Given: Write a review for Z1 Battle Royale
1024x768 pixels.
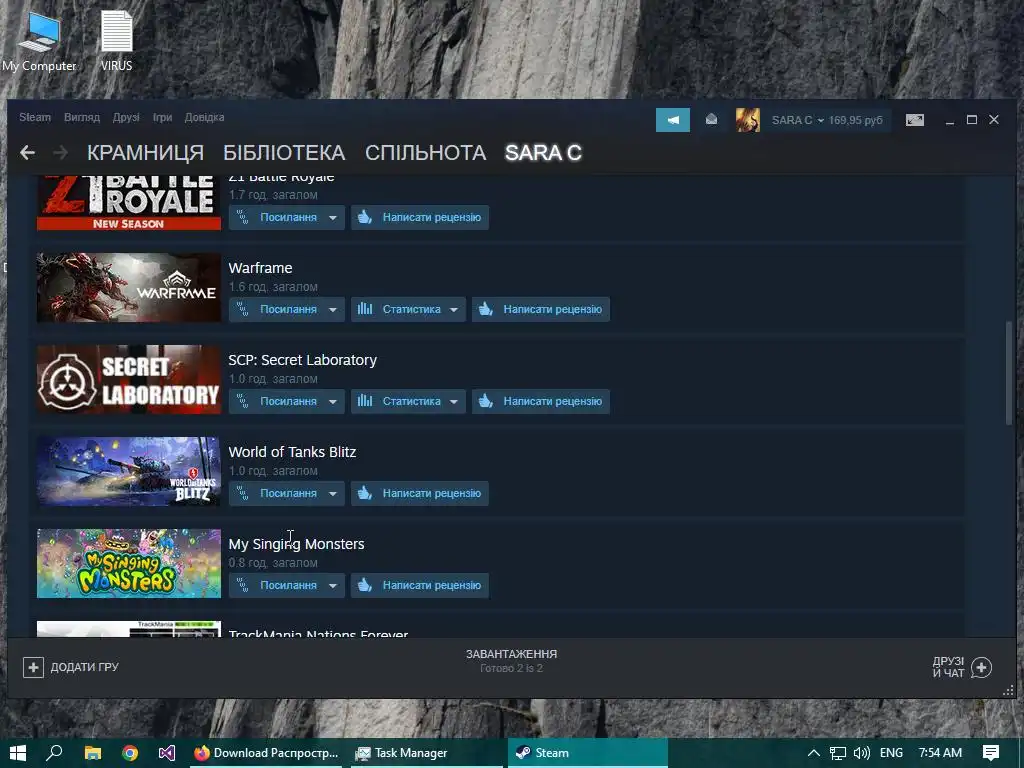Looking at the screenshot, I should tap(420, 217).
